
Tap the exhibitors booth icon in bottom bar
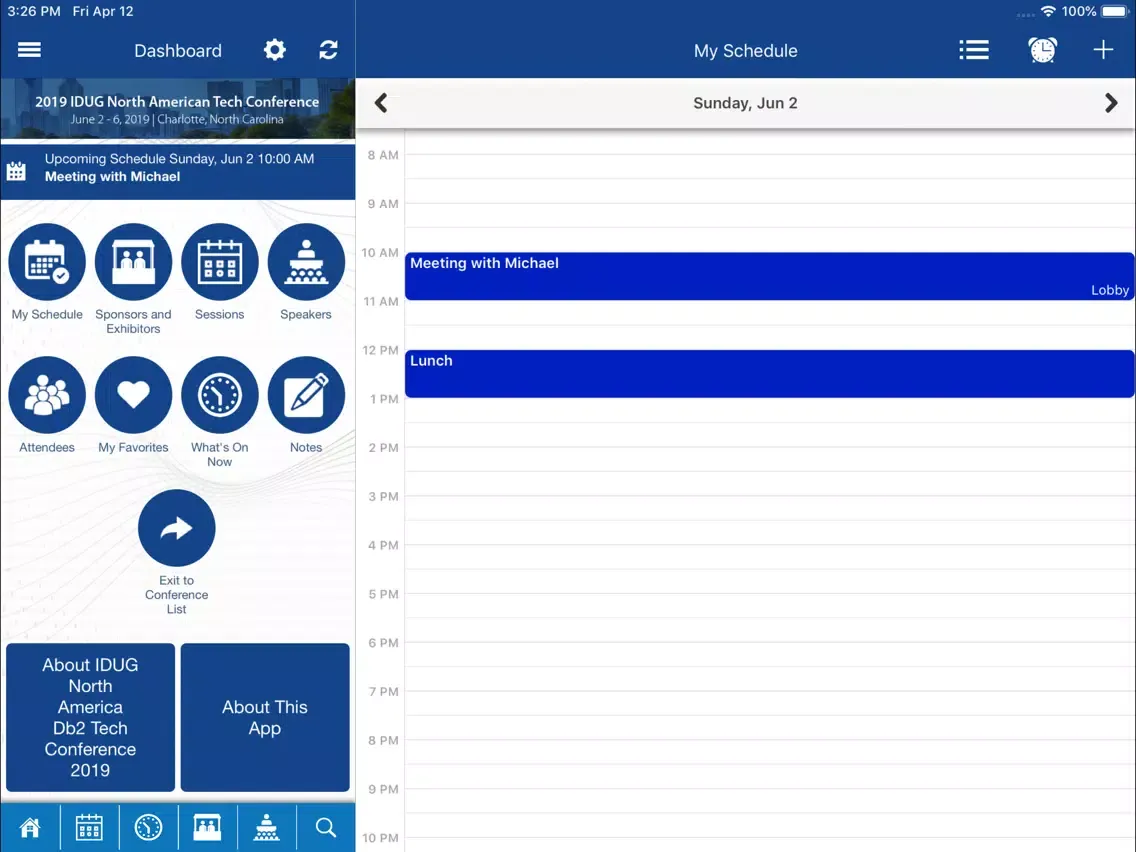click(207, 827)
